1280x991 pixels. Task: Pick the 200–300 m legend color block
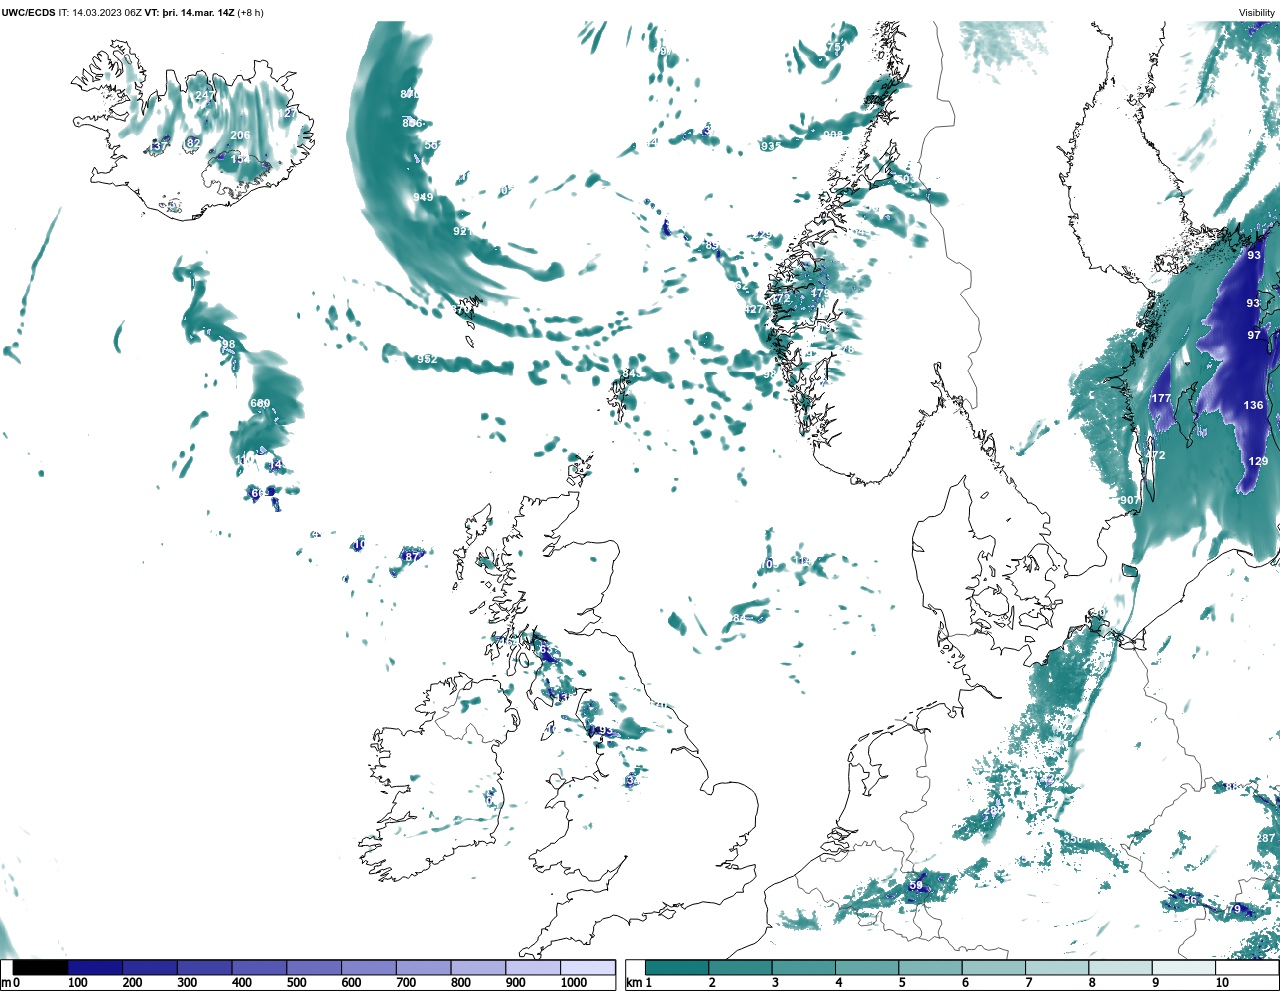coord(150,967)
